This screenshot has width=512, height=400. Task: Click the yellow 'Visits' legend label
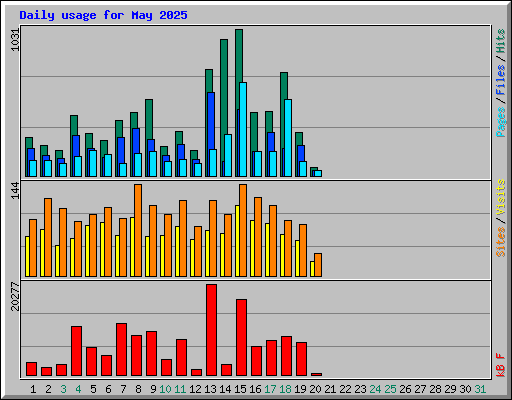(501, 198)
